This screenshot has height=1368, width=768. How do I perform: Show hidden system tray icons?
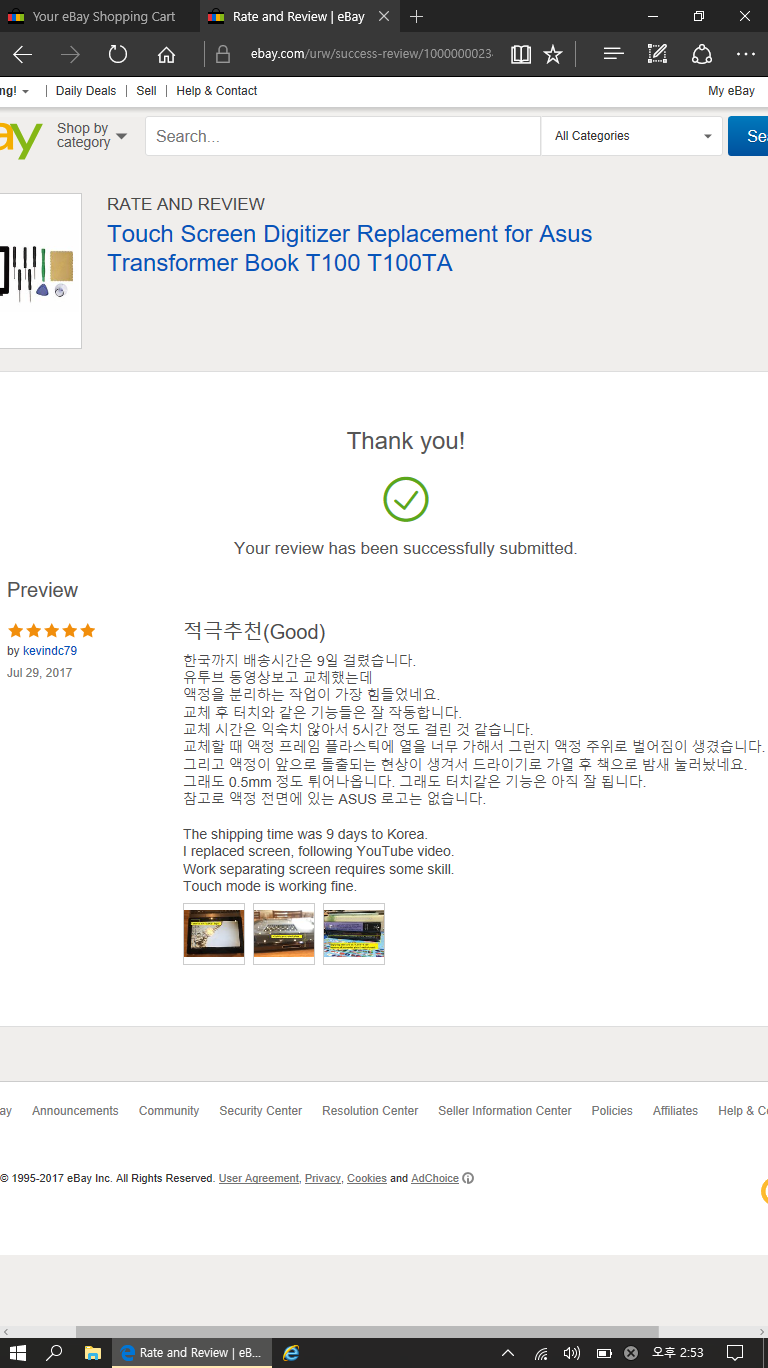pos(508,1353)
